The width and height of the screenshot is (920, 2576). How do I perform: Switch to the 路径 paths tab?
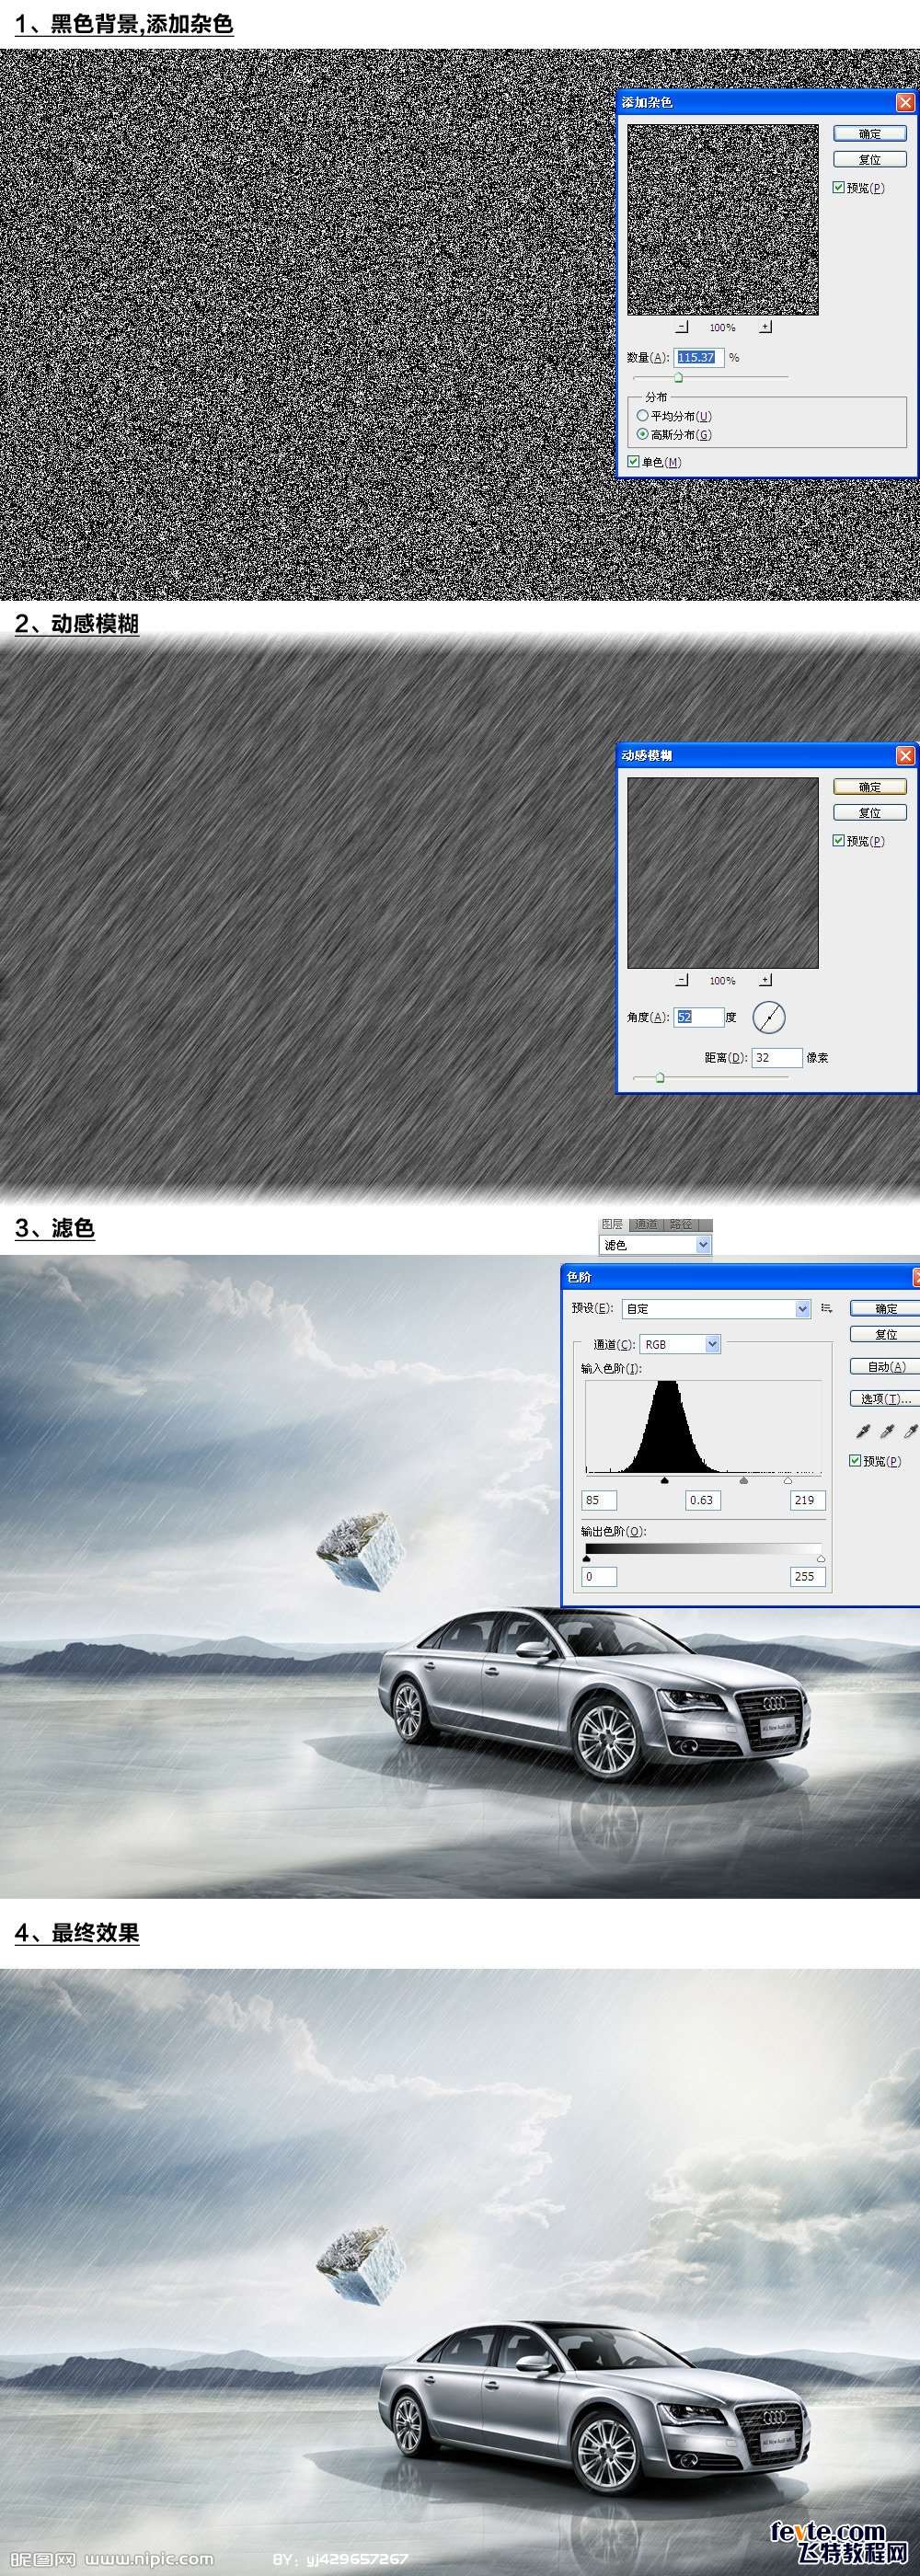[x=681, y=1224]
